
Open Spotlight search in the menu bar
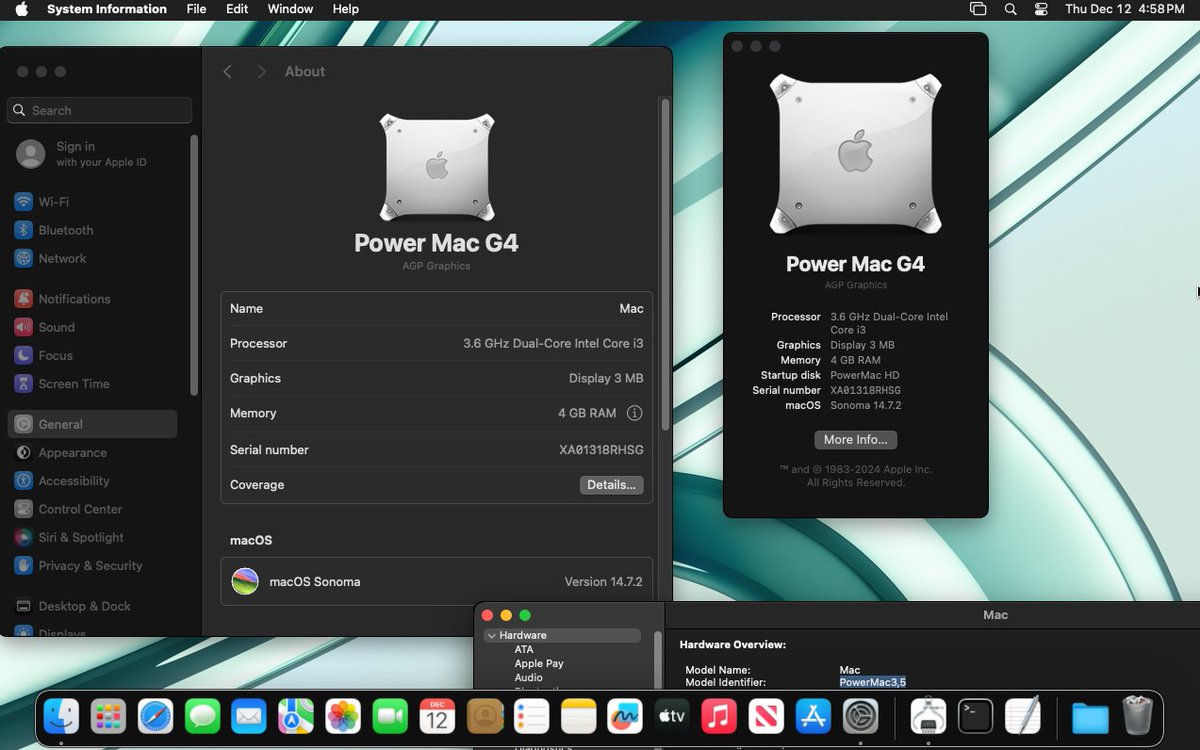pos(1010,9)
